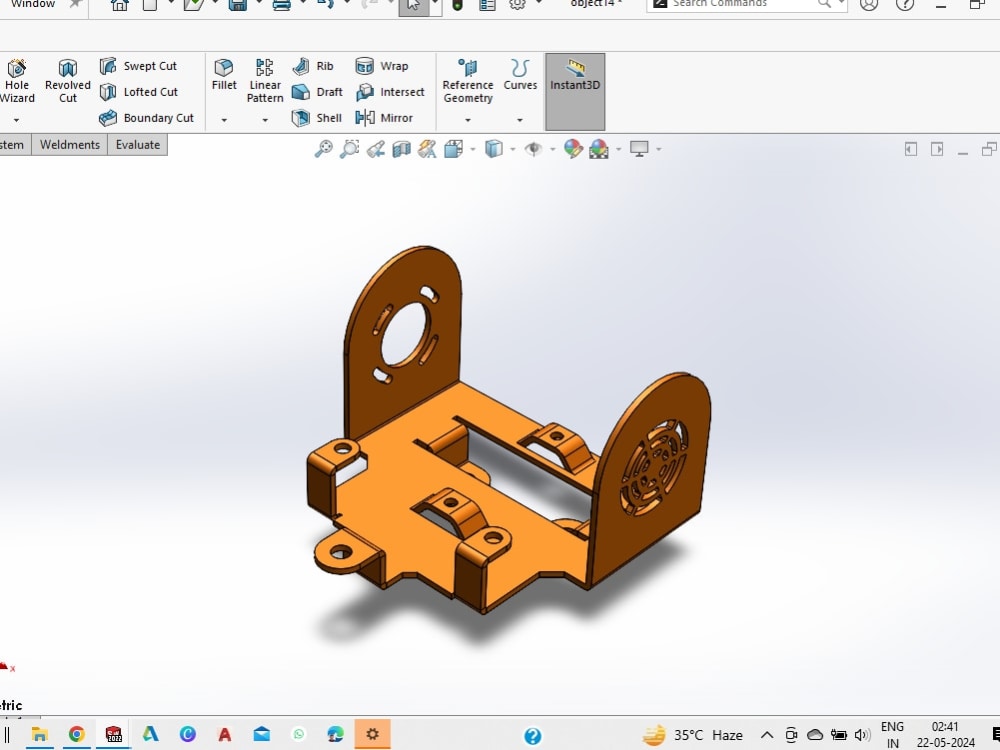The image size is (1000, 750).
Task: Select the Revolved Cut tool
Action: click(x=67, y=80)
